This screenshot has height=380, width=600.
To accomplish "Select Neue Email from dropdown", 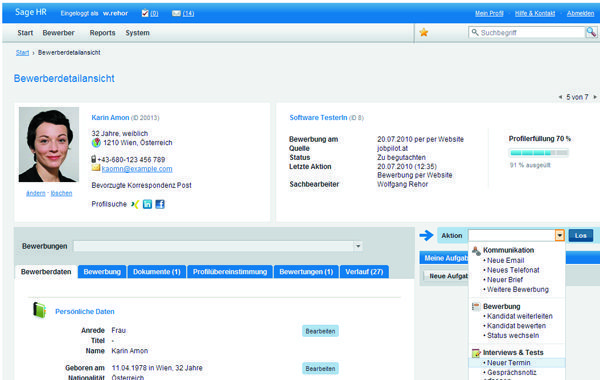I will click(505, 260).
